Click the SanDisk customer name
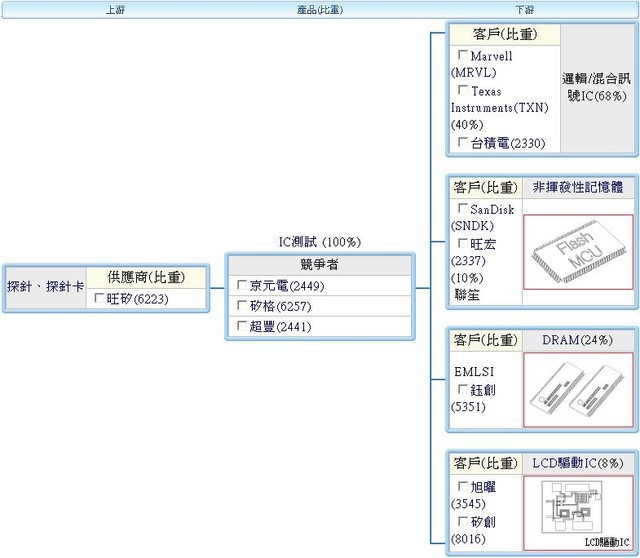 click(492, 210)
